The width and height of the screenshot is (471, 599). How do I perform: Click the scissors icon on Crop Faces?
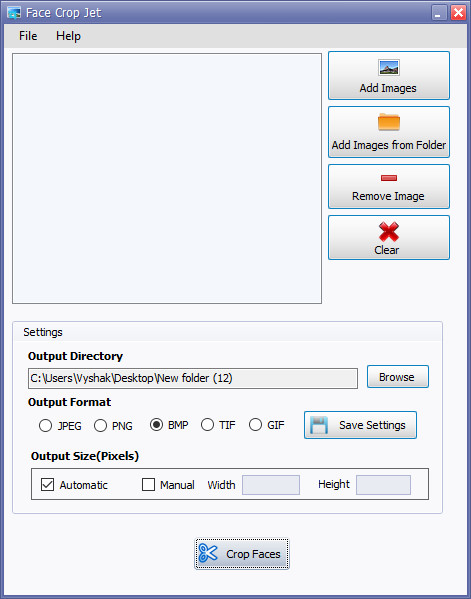(x=208, y=553)
